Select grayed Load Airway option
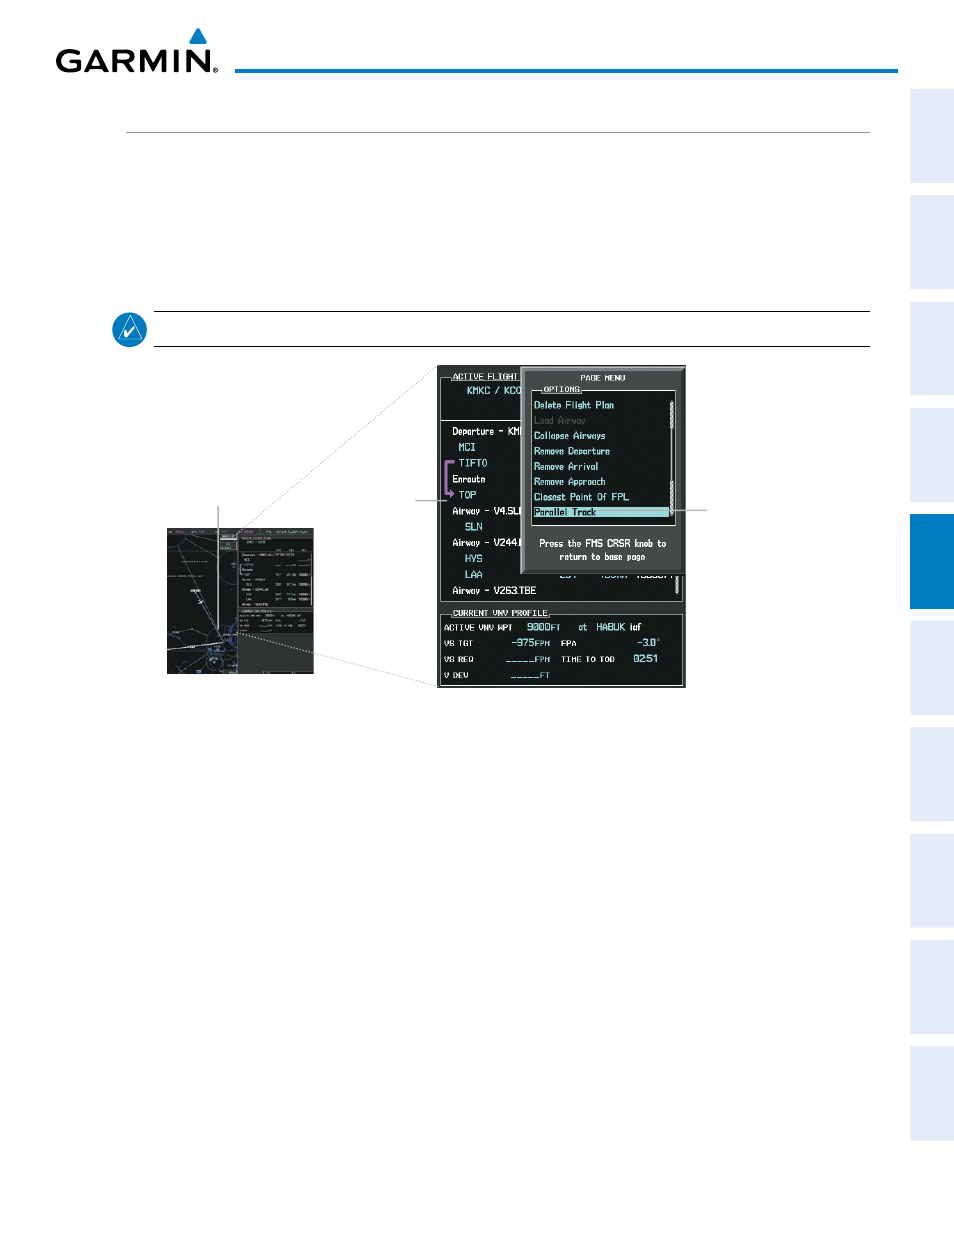954x1235 pixels. point(560,421)
